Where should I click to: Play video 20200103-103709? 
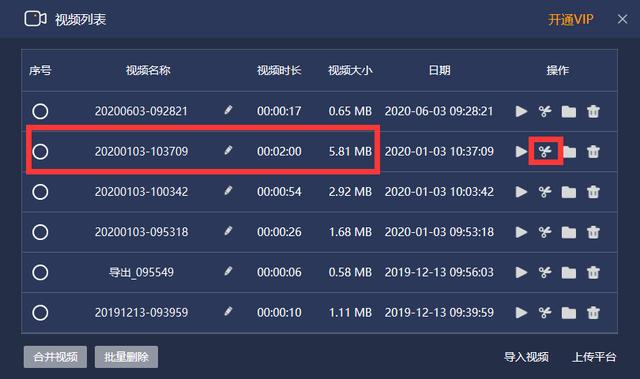point(521,151)
